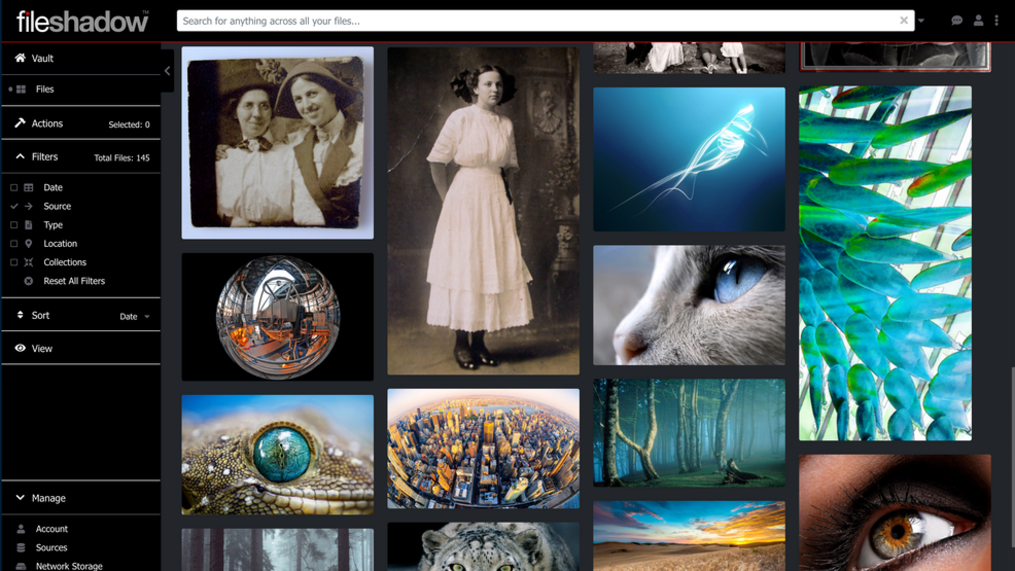Toggle the Date filter checkbox
Screen dimensions: 1015x571
click(x=14, y=187)
